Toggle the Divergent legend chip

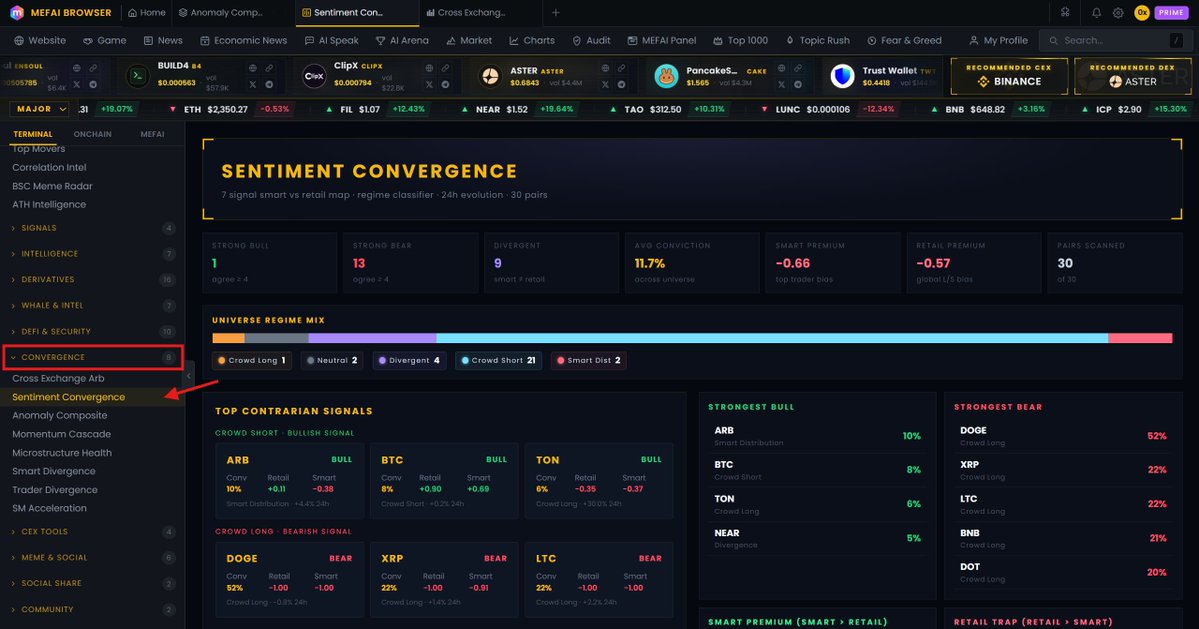[409, 360]
